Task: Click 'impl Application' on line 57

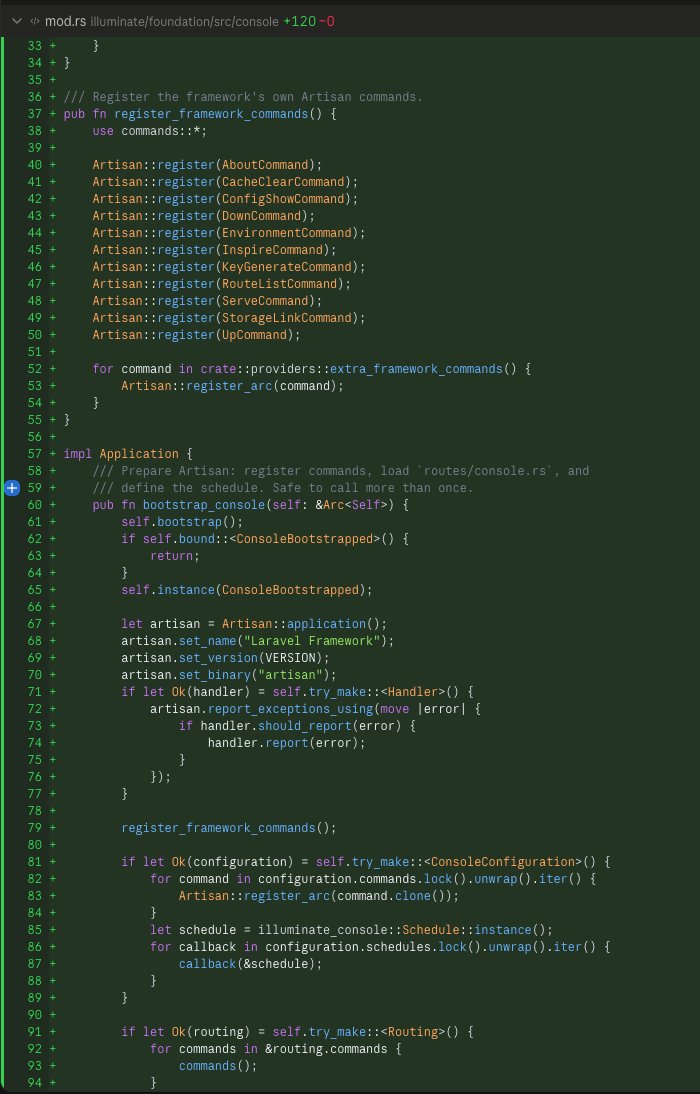Action: coord(121,454)
